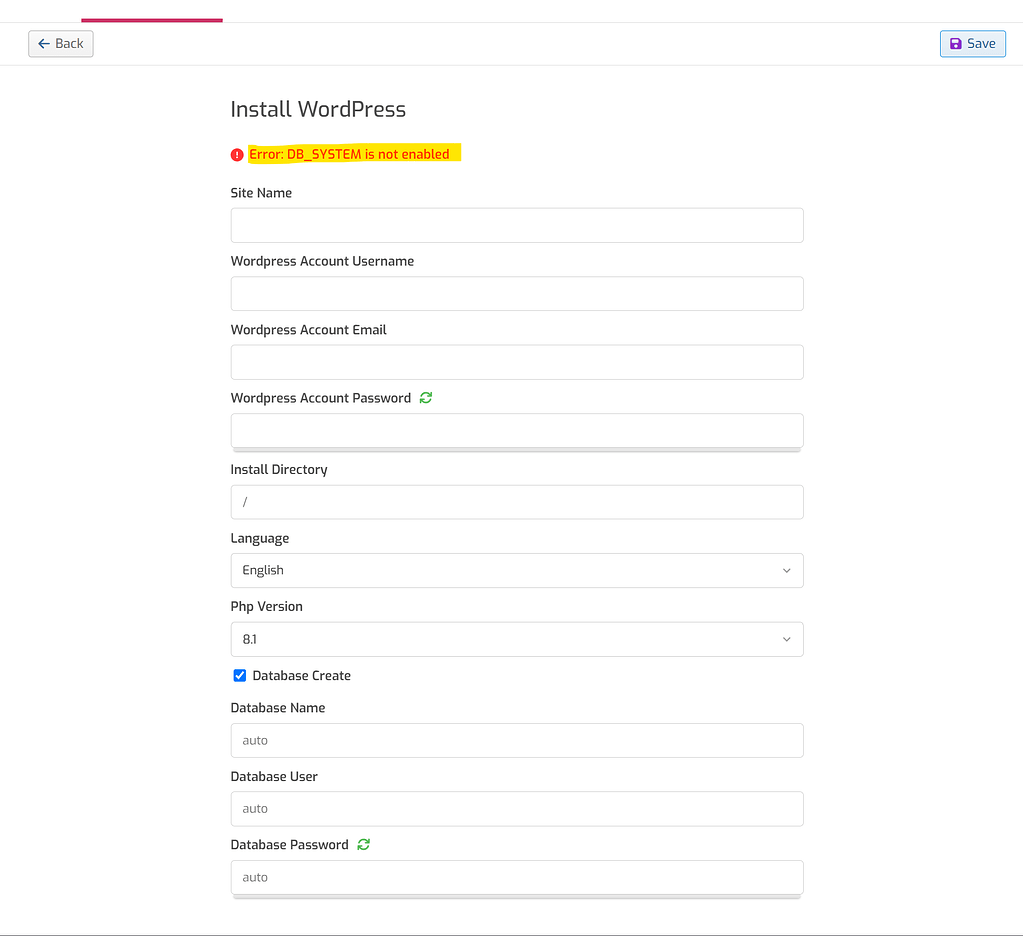Uncheck the Database Create checkbox

(x=239, y=675)
